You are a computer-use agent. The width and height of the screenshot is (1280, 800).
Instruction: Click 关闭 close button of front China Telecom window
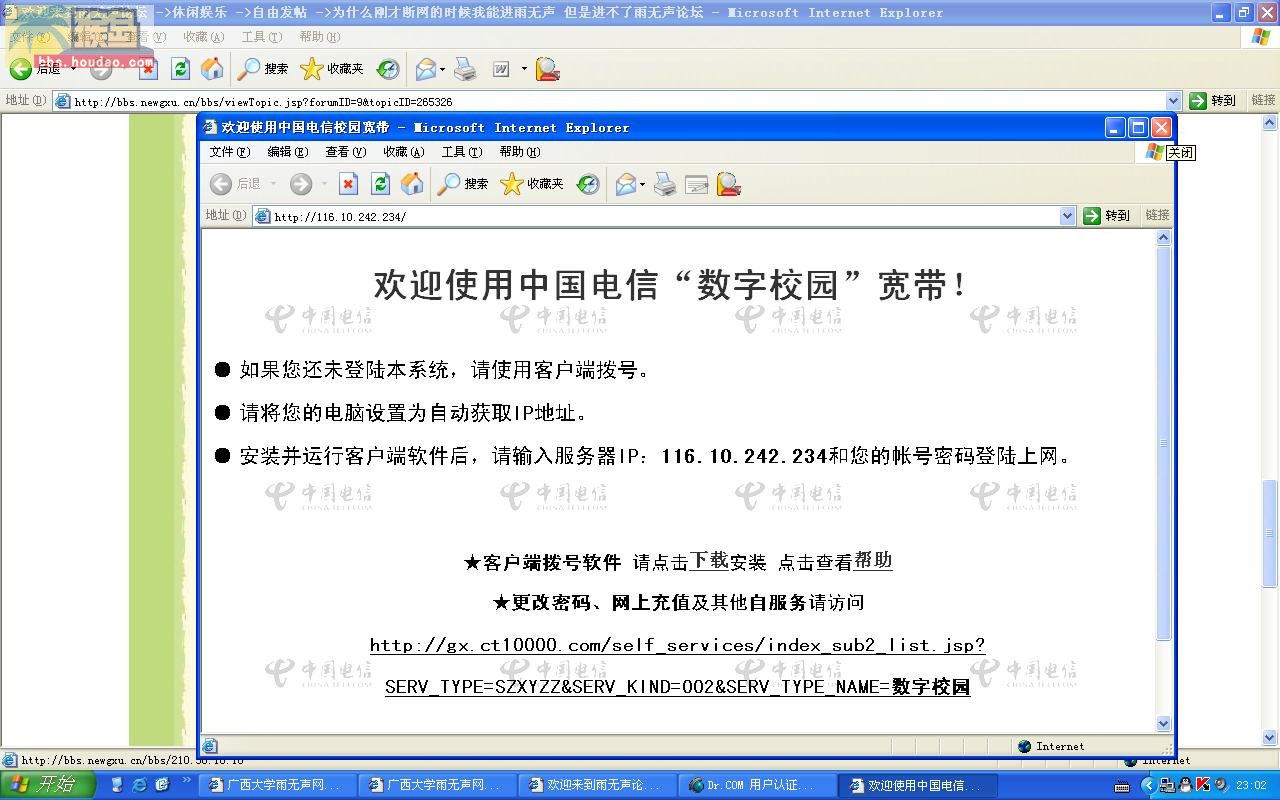1161,128
